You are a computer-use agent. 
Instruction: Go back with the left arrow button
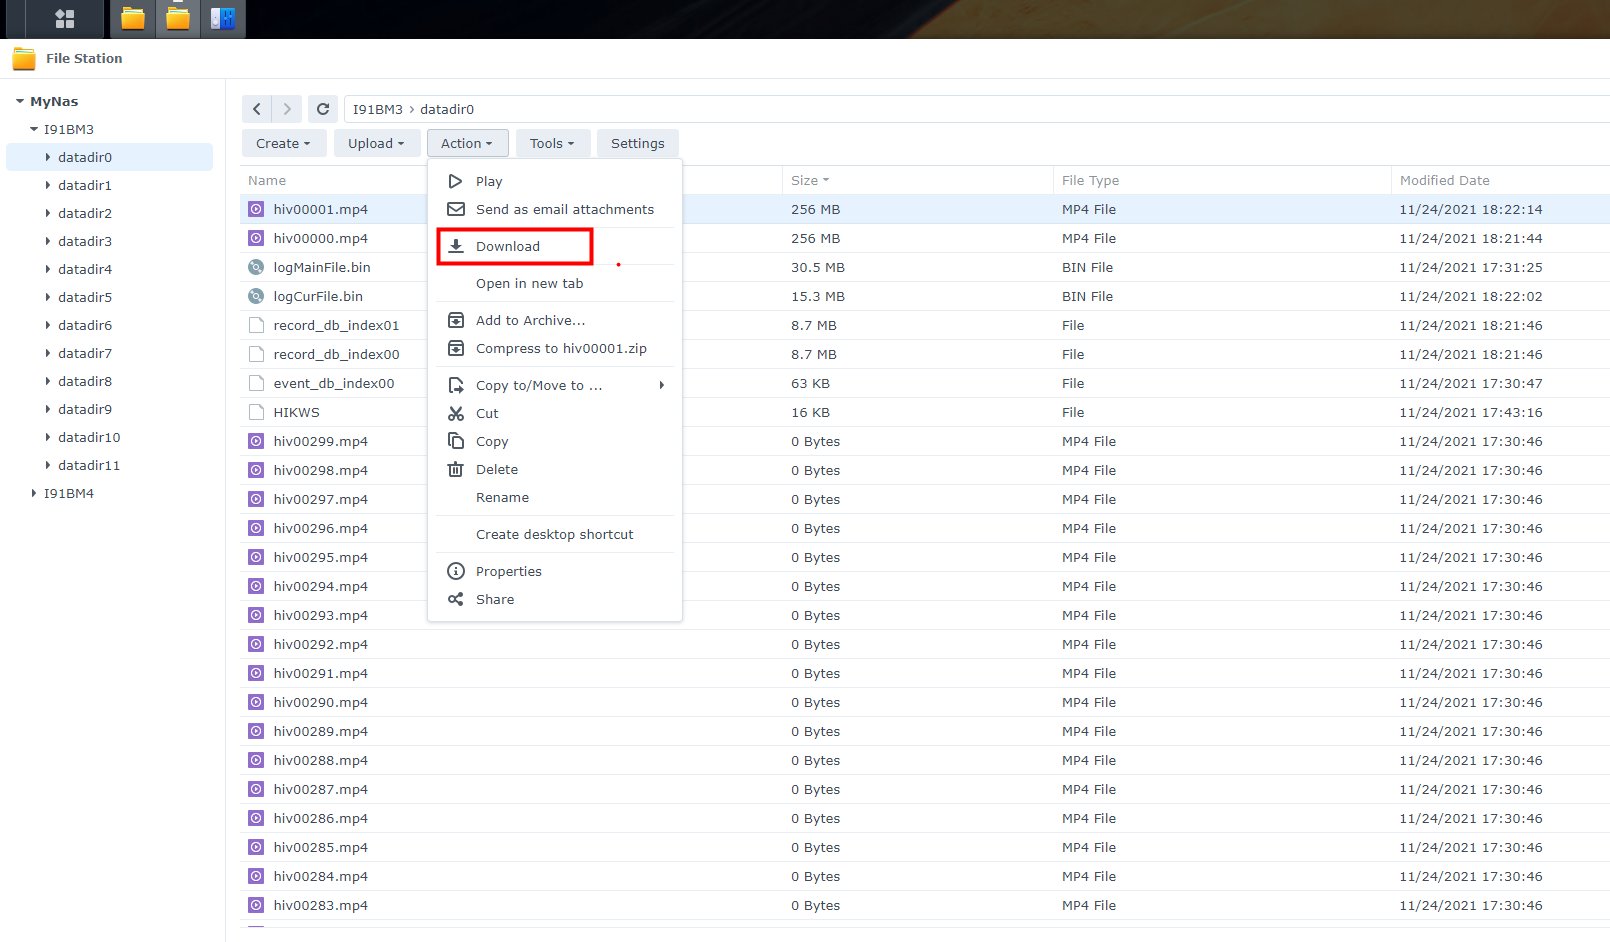(257, 109)
